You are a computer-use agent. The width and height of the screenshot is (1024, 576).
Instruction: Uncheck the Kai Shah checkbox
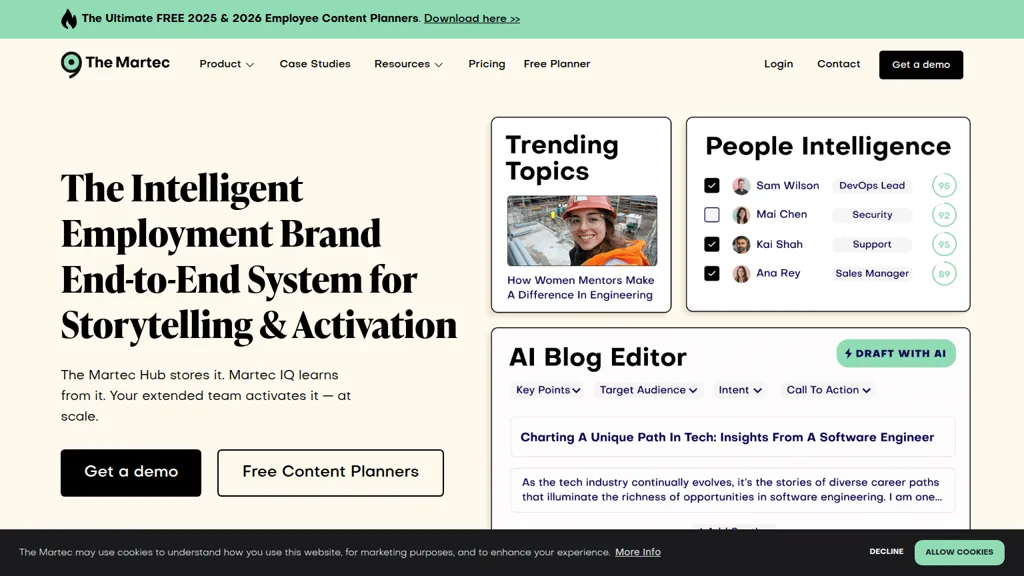[x=712, y=244]
